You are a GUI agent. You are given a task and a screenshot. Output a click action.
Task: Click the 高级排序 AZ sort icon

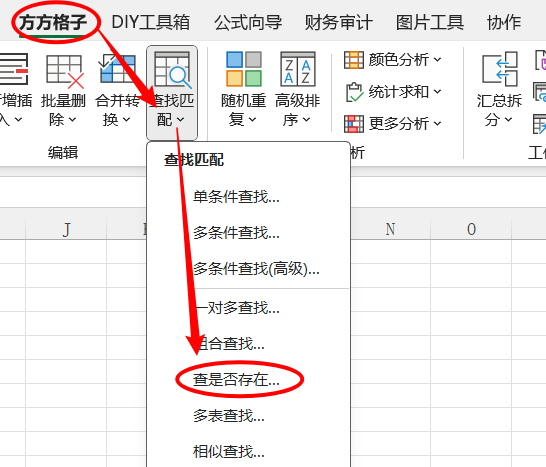(298, 69)
